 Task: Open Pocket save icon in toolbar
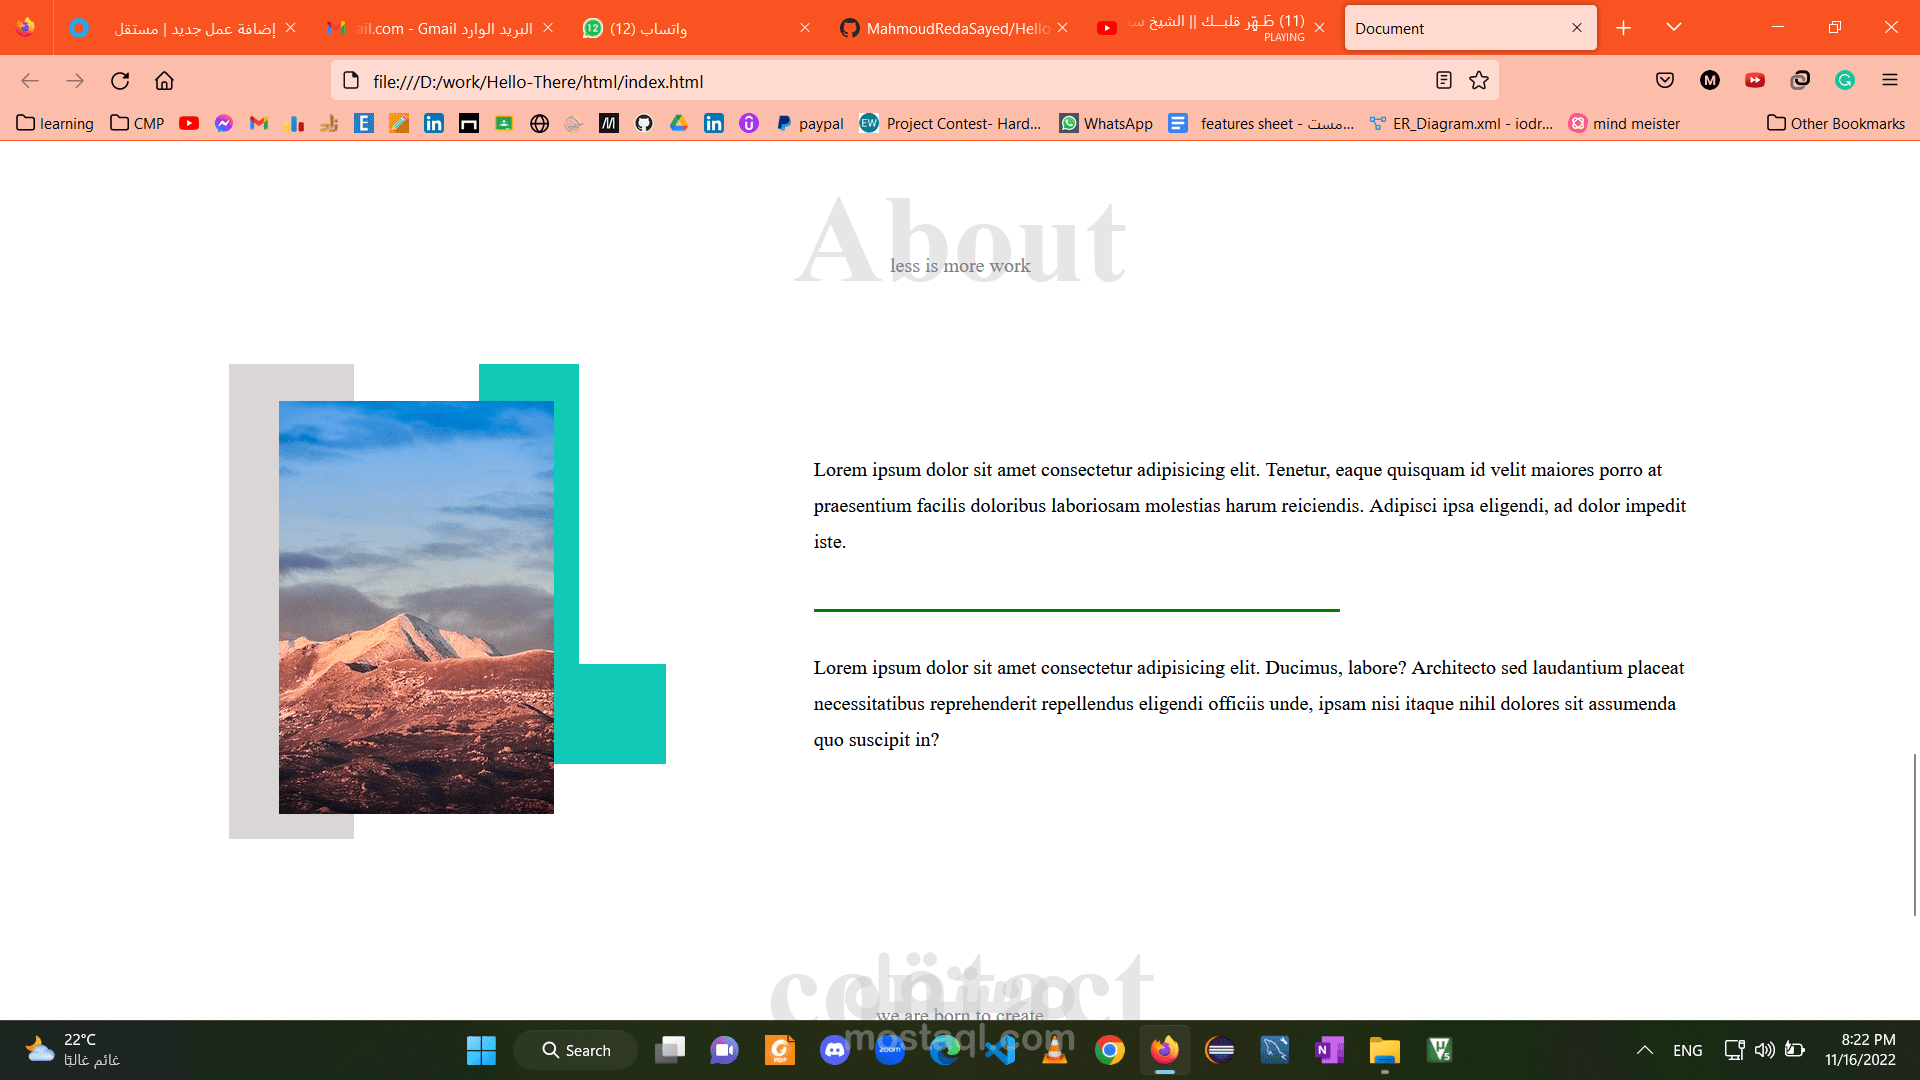(x=1665, y=81)
